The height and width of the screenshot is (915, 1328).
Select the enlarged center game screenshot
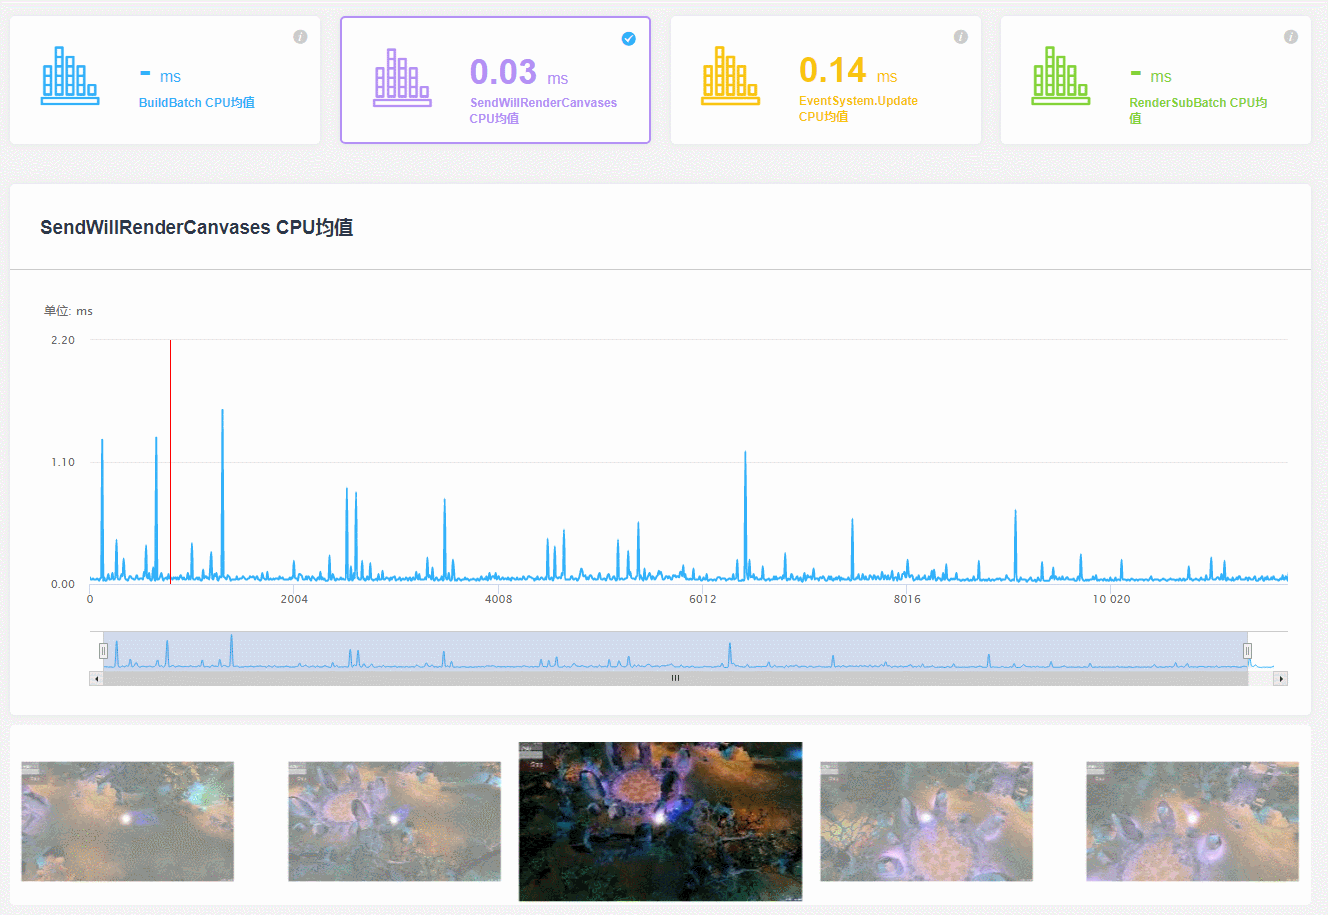(660, 821)
